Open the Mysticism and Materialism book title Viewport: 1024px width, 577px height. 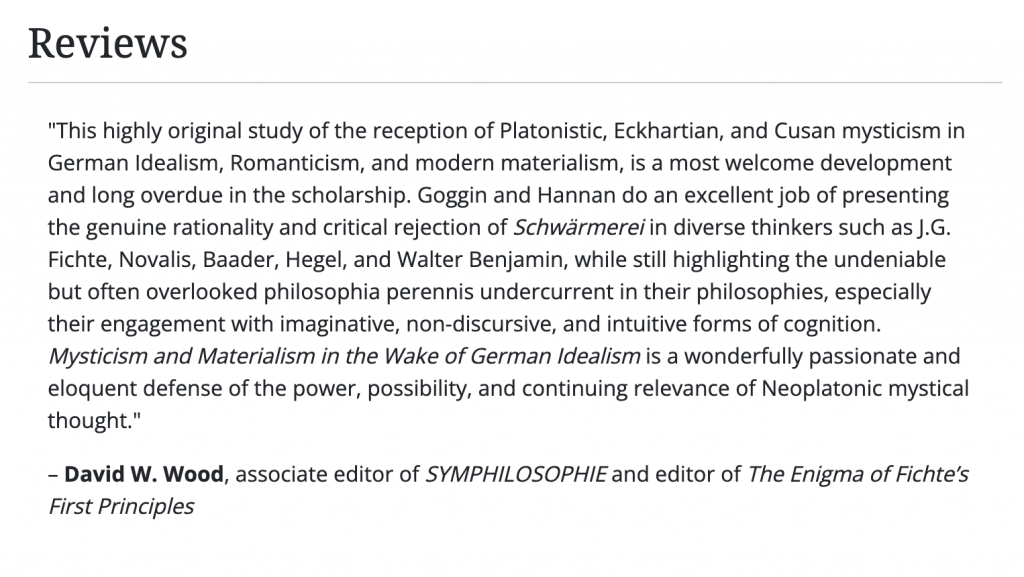pyautogui.click(x=344, y=356)
